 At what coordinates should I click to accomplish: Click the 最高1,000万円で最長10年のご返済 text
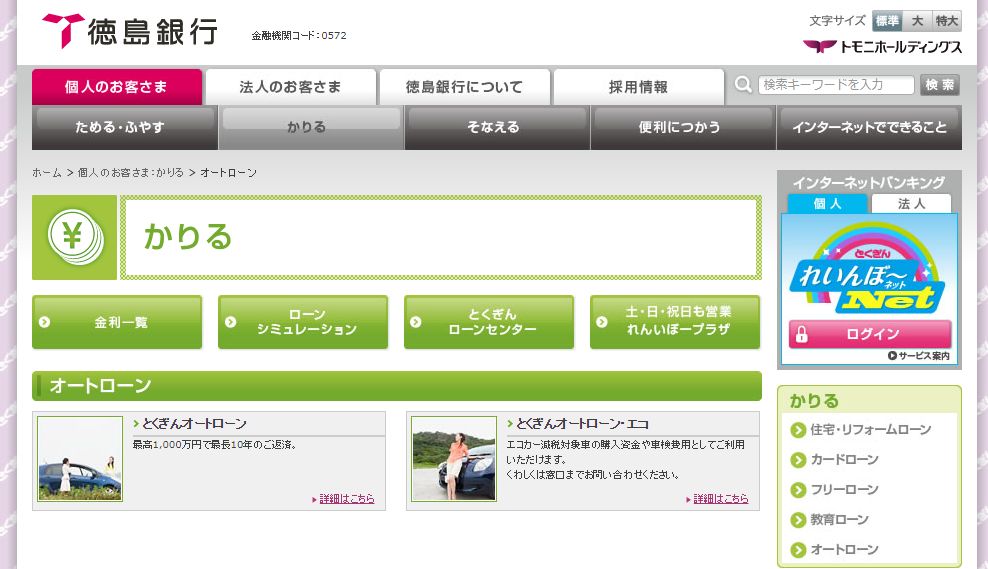coord(214,445)
